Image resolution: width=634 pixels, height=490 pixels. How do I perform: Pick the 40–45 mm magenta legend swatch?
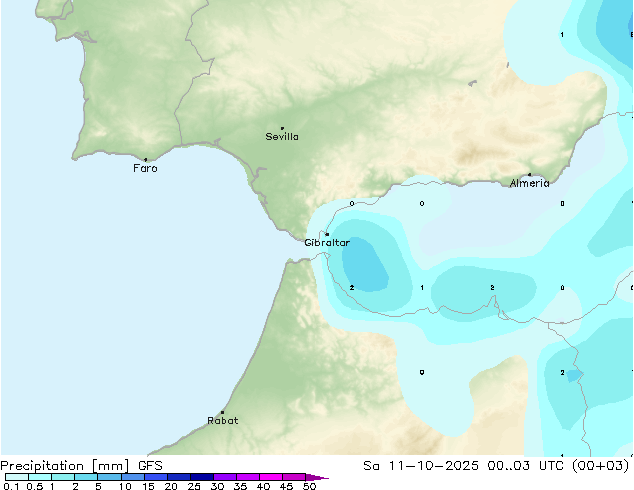pos(271,477)
